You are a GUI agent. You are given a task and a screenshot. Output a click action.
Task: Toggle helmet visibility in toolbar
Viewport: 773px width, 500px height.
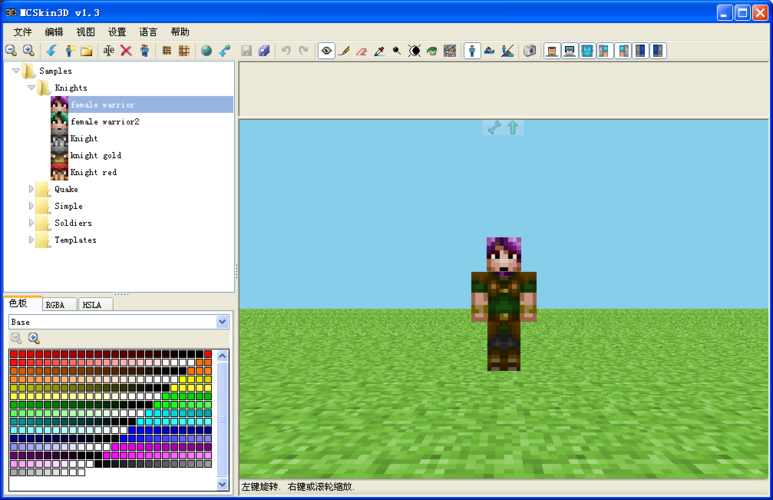tap(569, 50)
